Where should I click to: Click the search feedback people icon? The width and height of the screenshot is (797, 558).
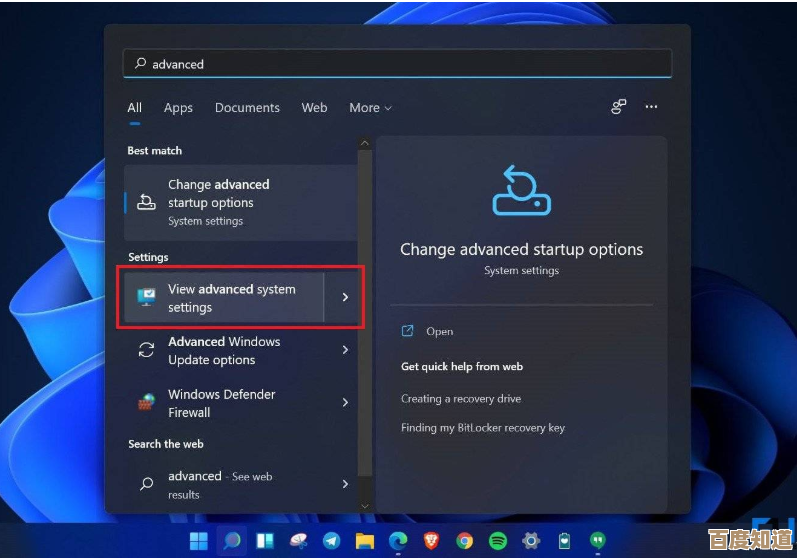[619, 107]
